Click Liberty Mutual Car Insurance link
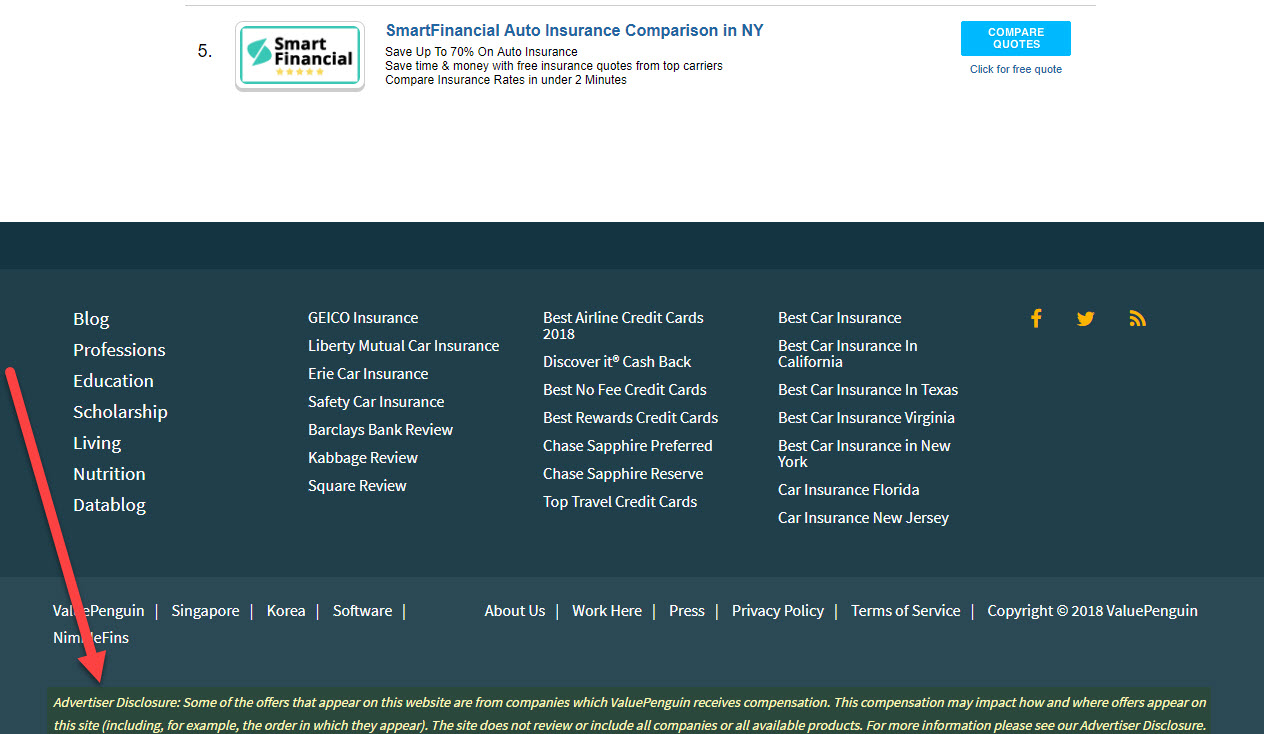This screenshot has height=734, width=1264. coord(403,346)
